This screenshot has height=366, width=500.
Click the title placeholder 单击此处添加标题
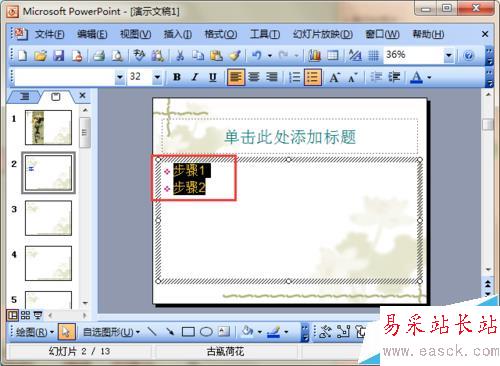point(290,137)
